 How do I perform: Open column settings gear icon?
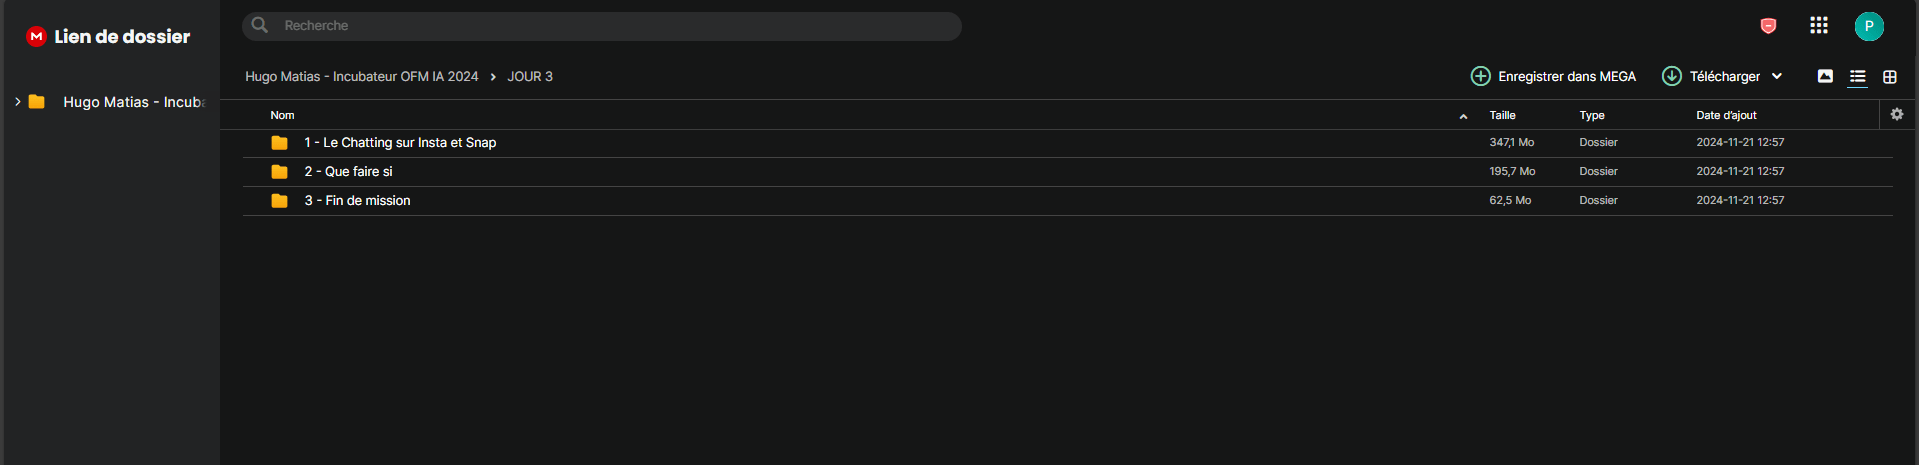point(1896,114)
